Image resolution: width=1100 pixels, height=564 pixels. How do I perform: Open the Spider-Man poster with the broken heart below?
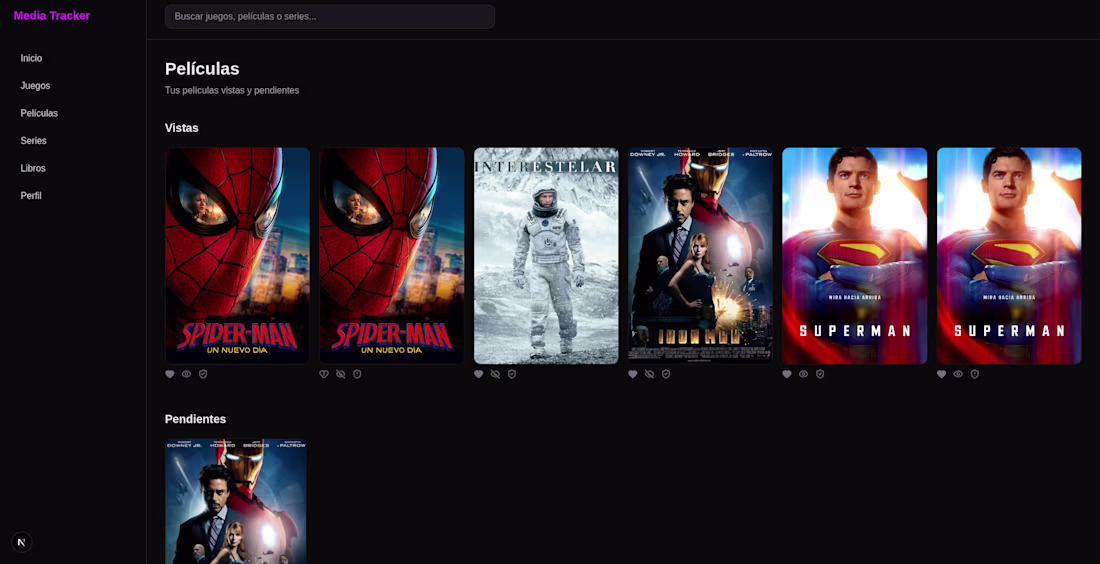tap(391, 255)
